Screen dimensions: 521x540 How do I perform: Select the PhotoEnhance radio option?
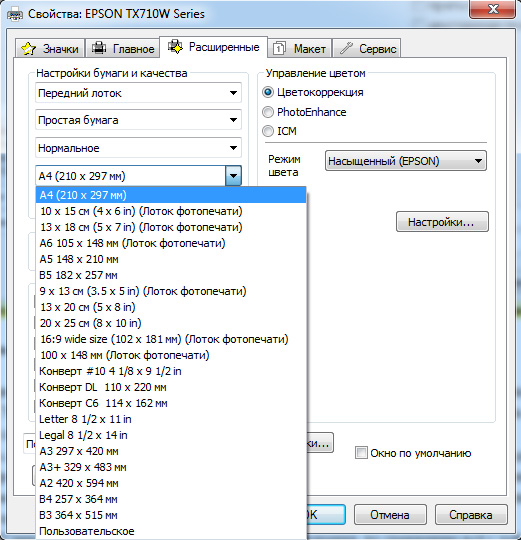[x=268, y=112]
